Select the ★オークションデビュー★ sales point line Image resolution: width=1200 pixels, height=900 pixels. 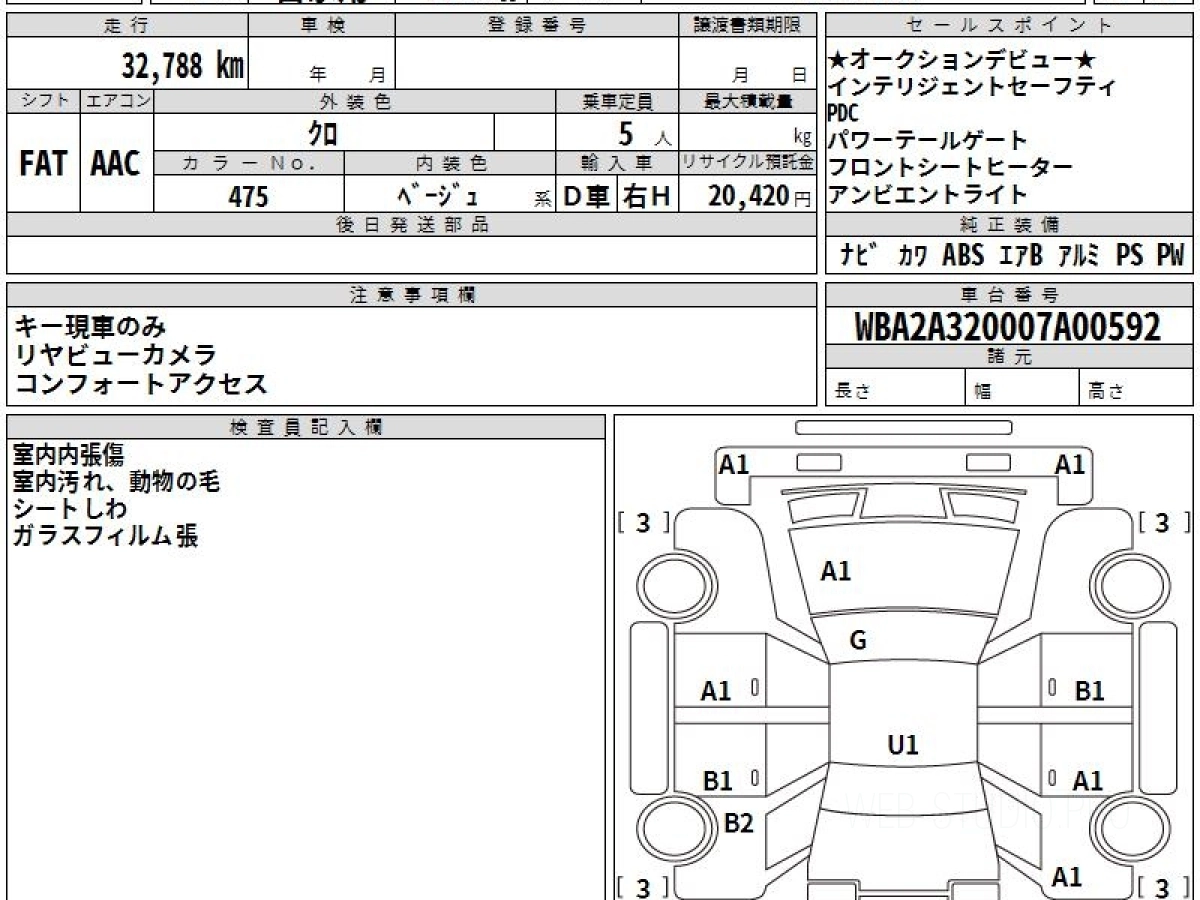click(963, 60)
